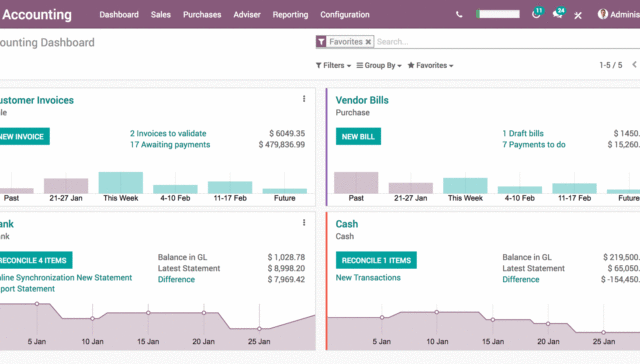This screenshot has height=364, width=640.
Task: Click the 5 Jan point on Bank graph
Action: click(37, 304)
